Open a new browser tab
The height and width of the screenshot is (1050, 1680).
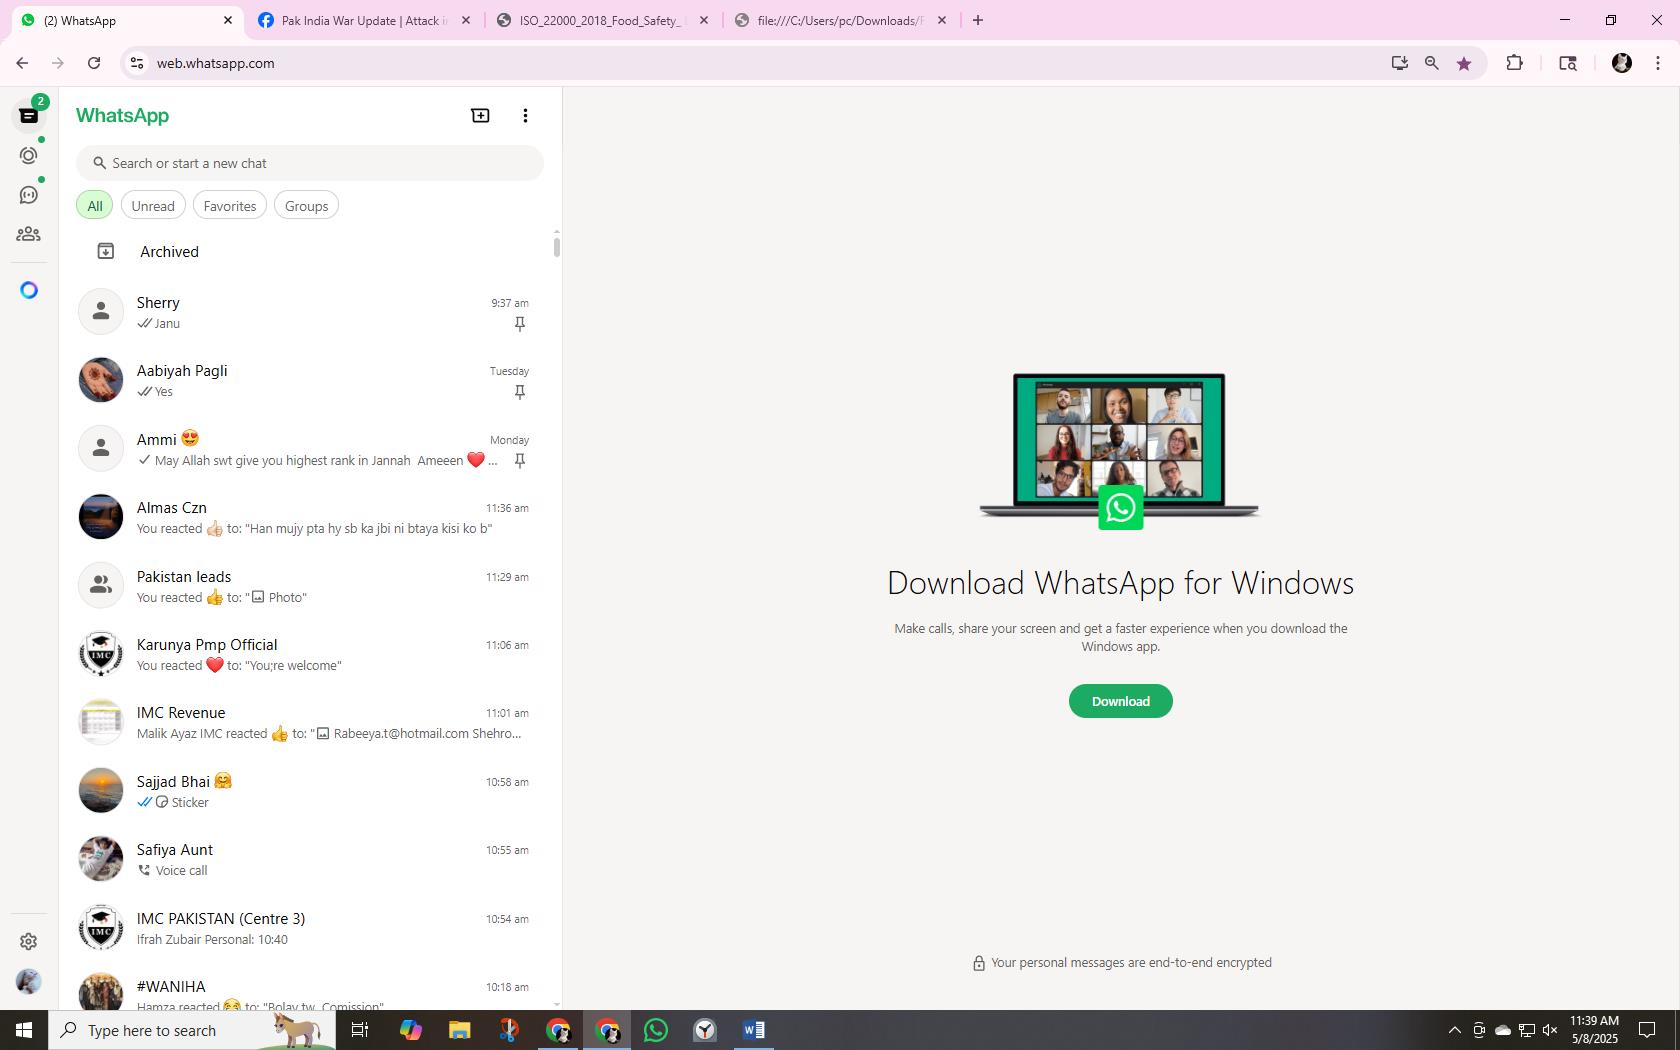tap(978, 20)
